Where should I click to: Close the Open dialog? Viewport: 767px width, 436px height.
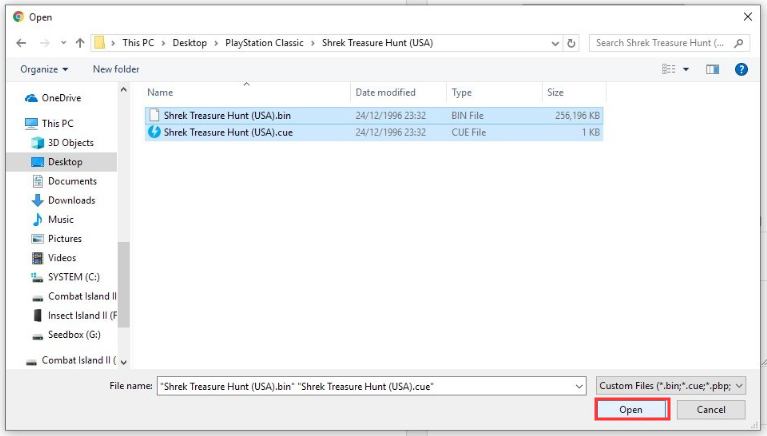pos(747,17)
